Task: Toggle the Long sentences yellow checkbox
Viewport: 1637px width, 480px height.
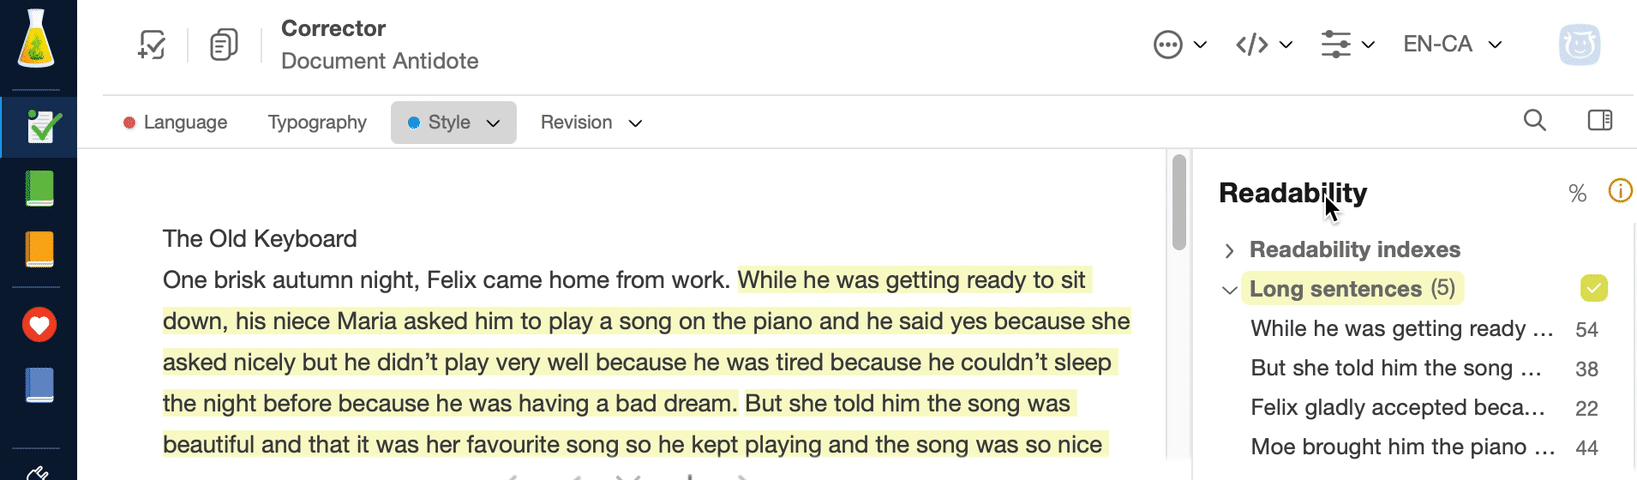Action: [1594, 289]
